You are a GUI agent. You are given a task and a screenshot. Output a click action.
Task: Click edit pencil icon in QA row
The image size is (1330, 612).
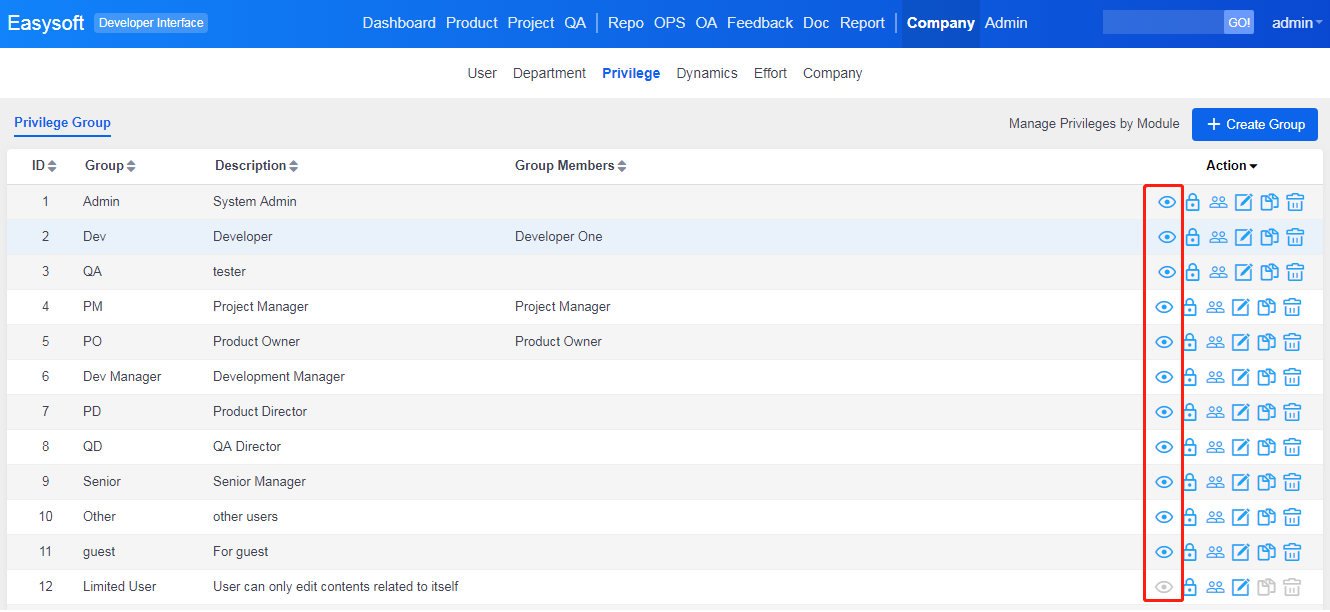[1243, 272]
